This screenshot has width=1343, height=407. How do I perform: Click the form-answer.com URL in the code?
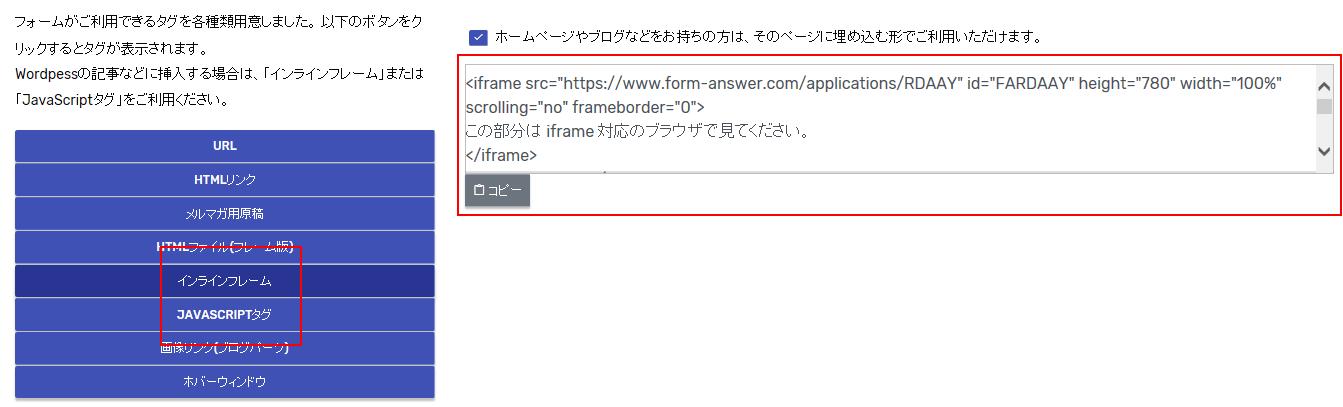click(763, 83)
